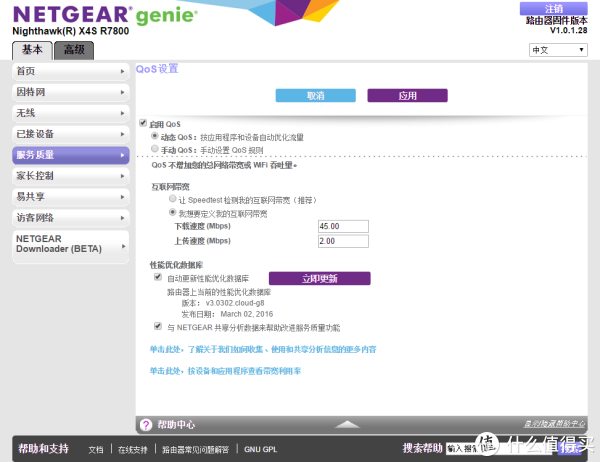
Task: Select Speedtest bandwidth detection radio button
Action: pyautogui.click(x=173, y=199)
